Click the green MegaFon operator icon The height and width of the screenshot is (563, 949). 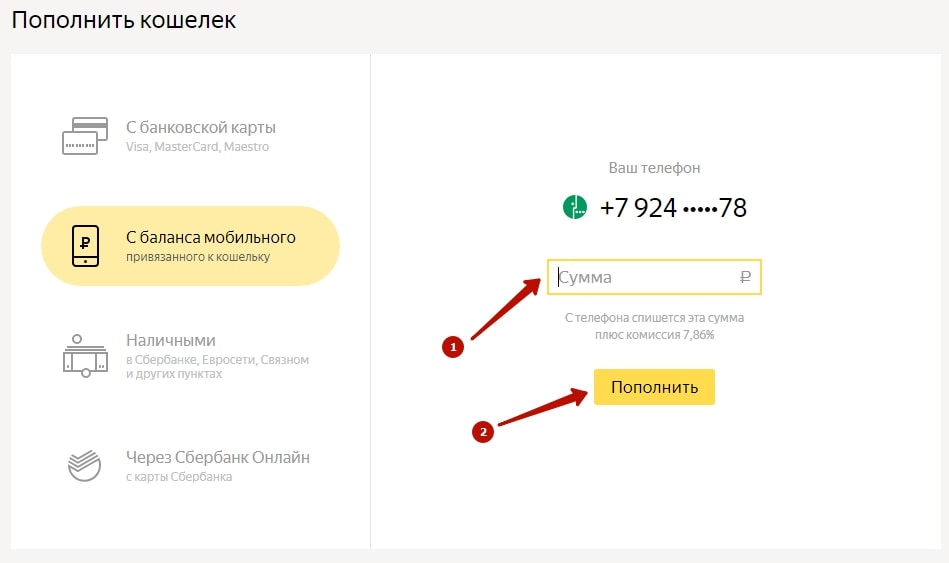[575, 207]
